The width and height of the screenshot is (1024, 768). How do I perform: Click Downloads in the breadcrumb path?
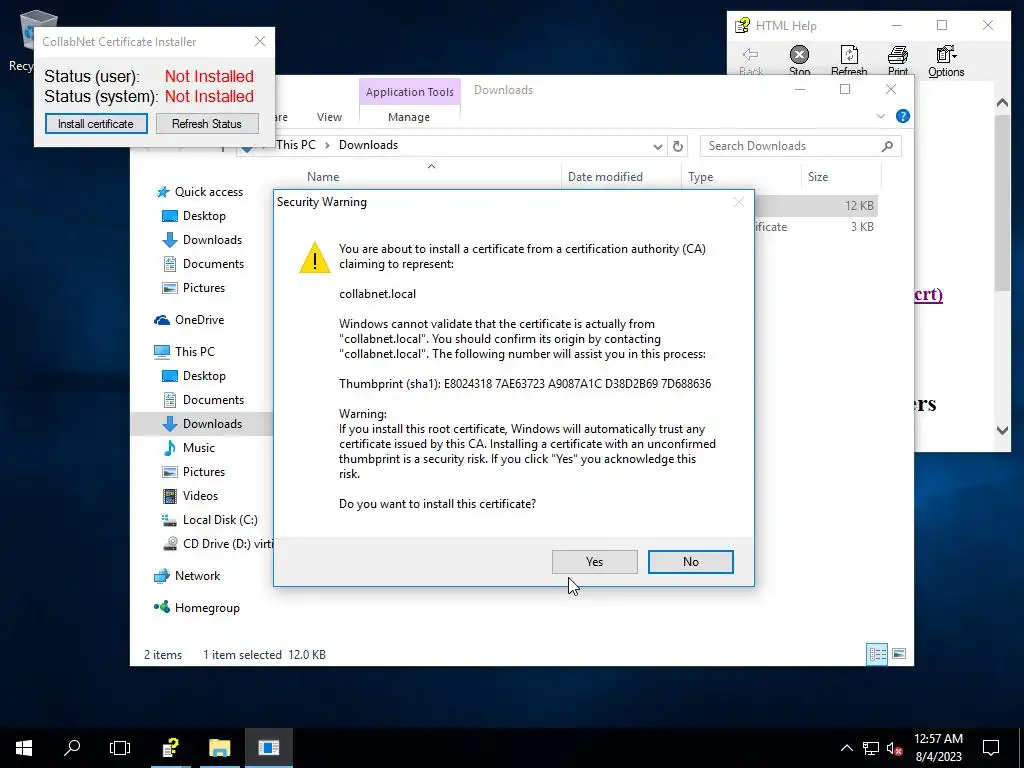tap(368, 145)
